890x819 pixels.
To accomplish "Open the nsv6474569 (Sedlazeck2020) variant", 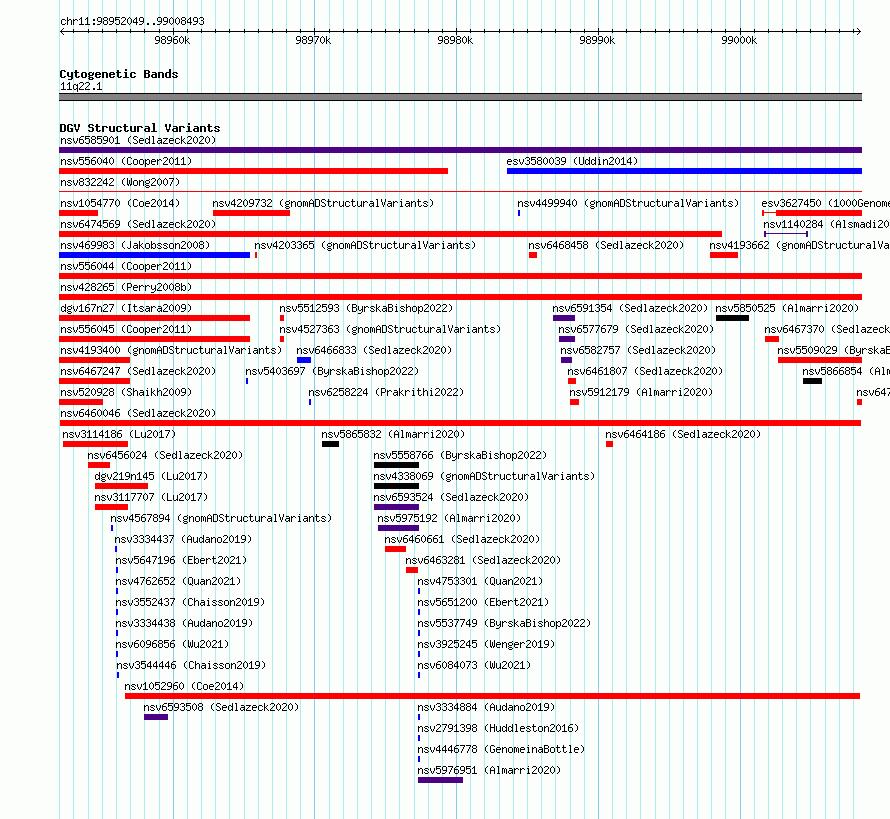I will coord(391,234).
